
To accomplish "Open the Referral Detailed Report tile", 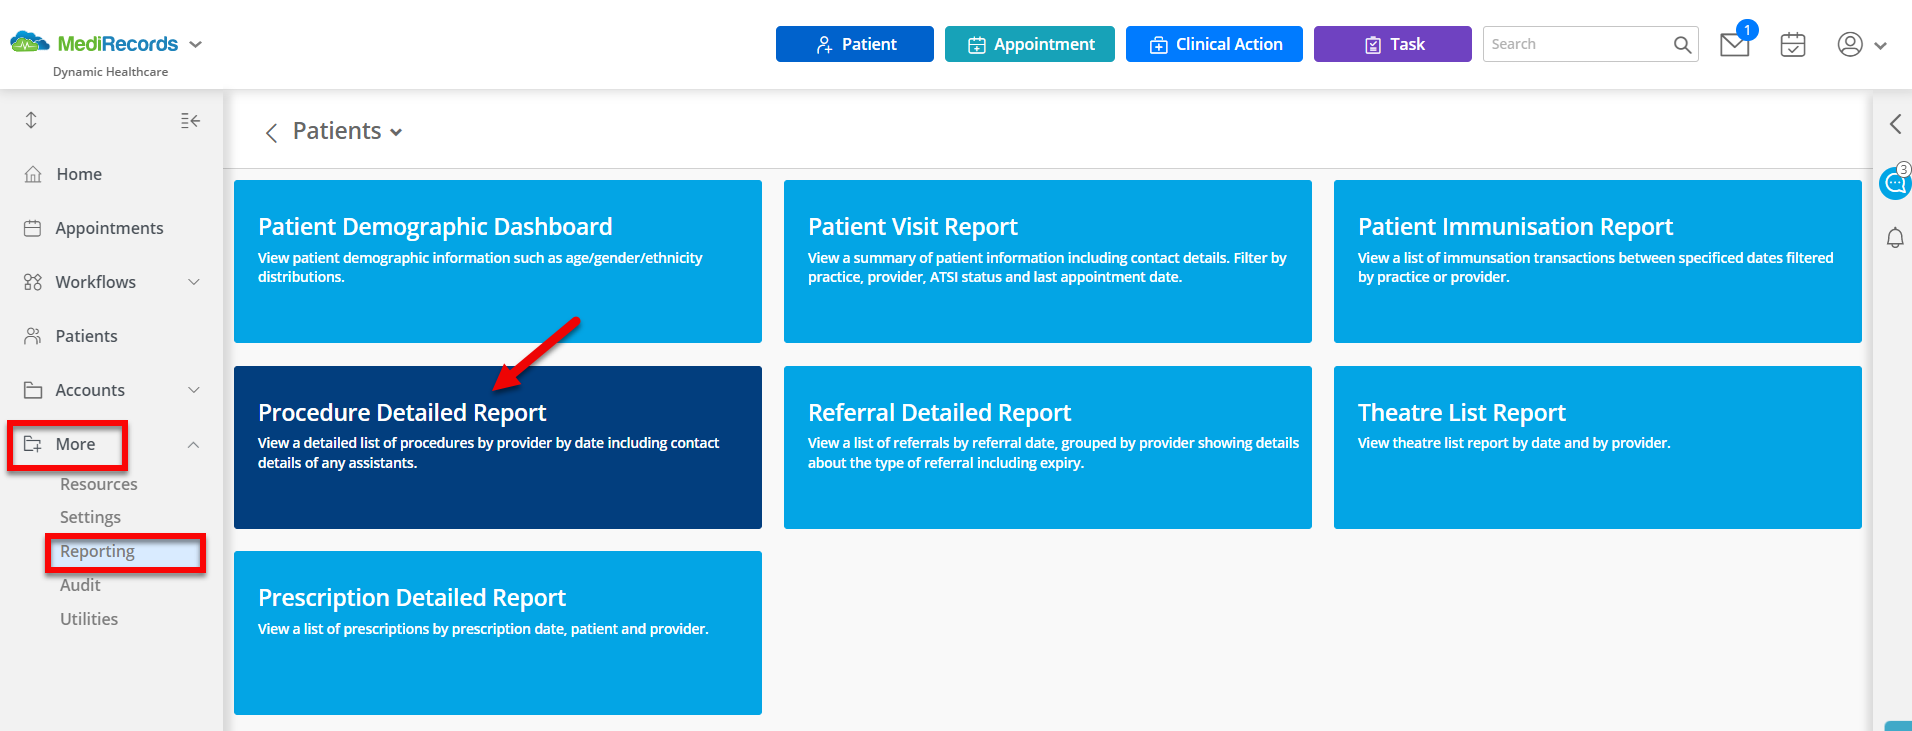I will [1048, 447].
